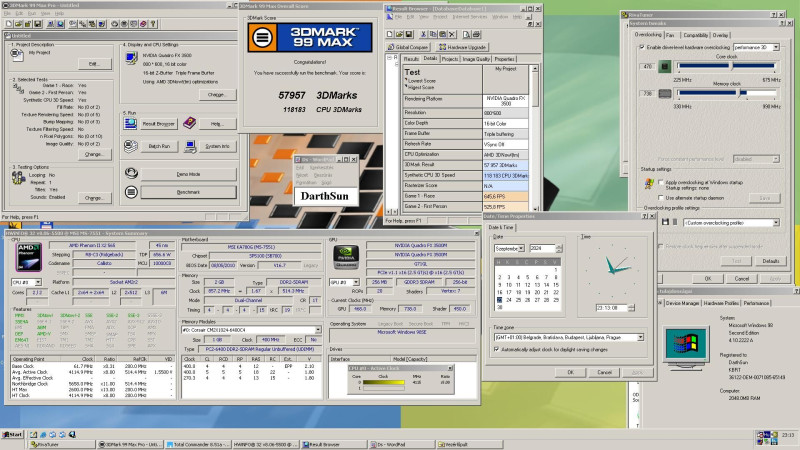Click the Total Commander taskbar button
This screenshot has height=450, width=800.
pyautogui.click(x=198, y=444)
